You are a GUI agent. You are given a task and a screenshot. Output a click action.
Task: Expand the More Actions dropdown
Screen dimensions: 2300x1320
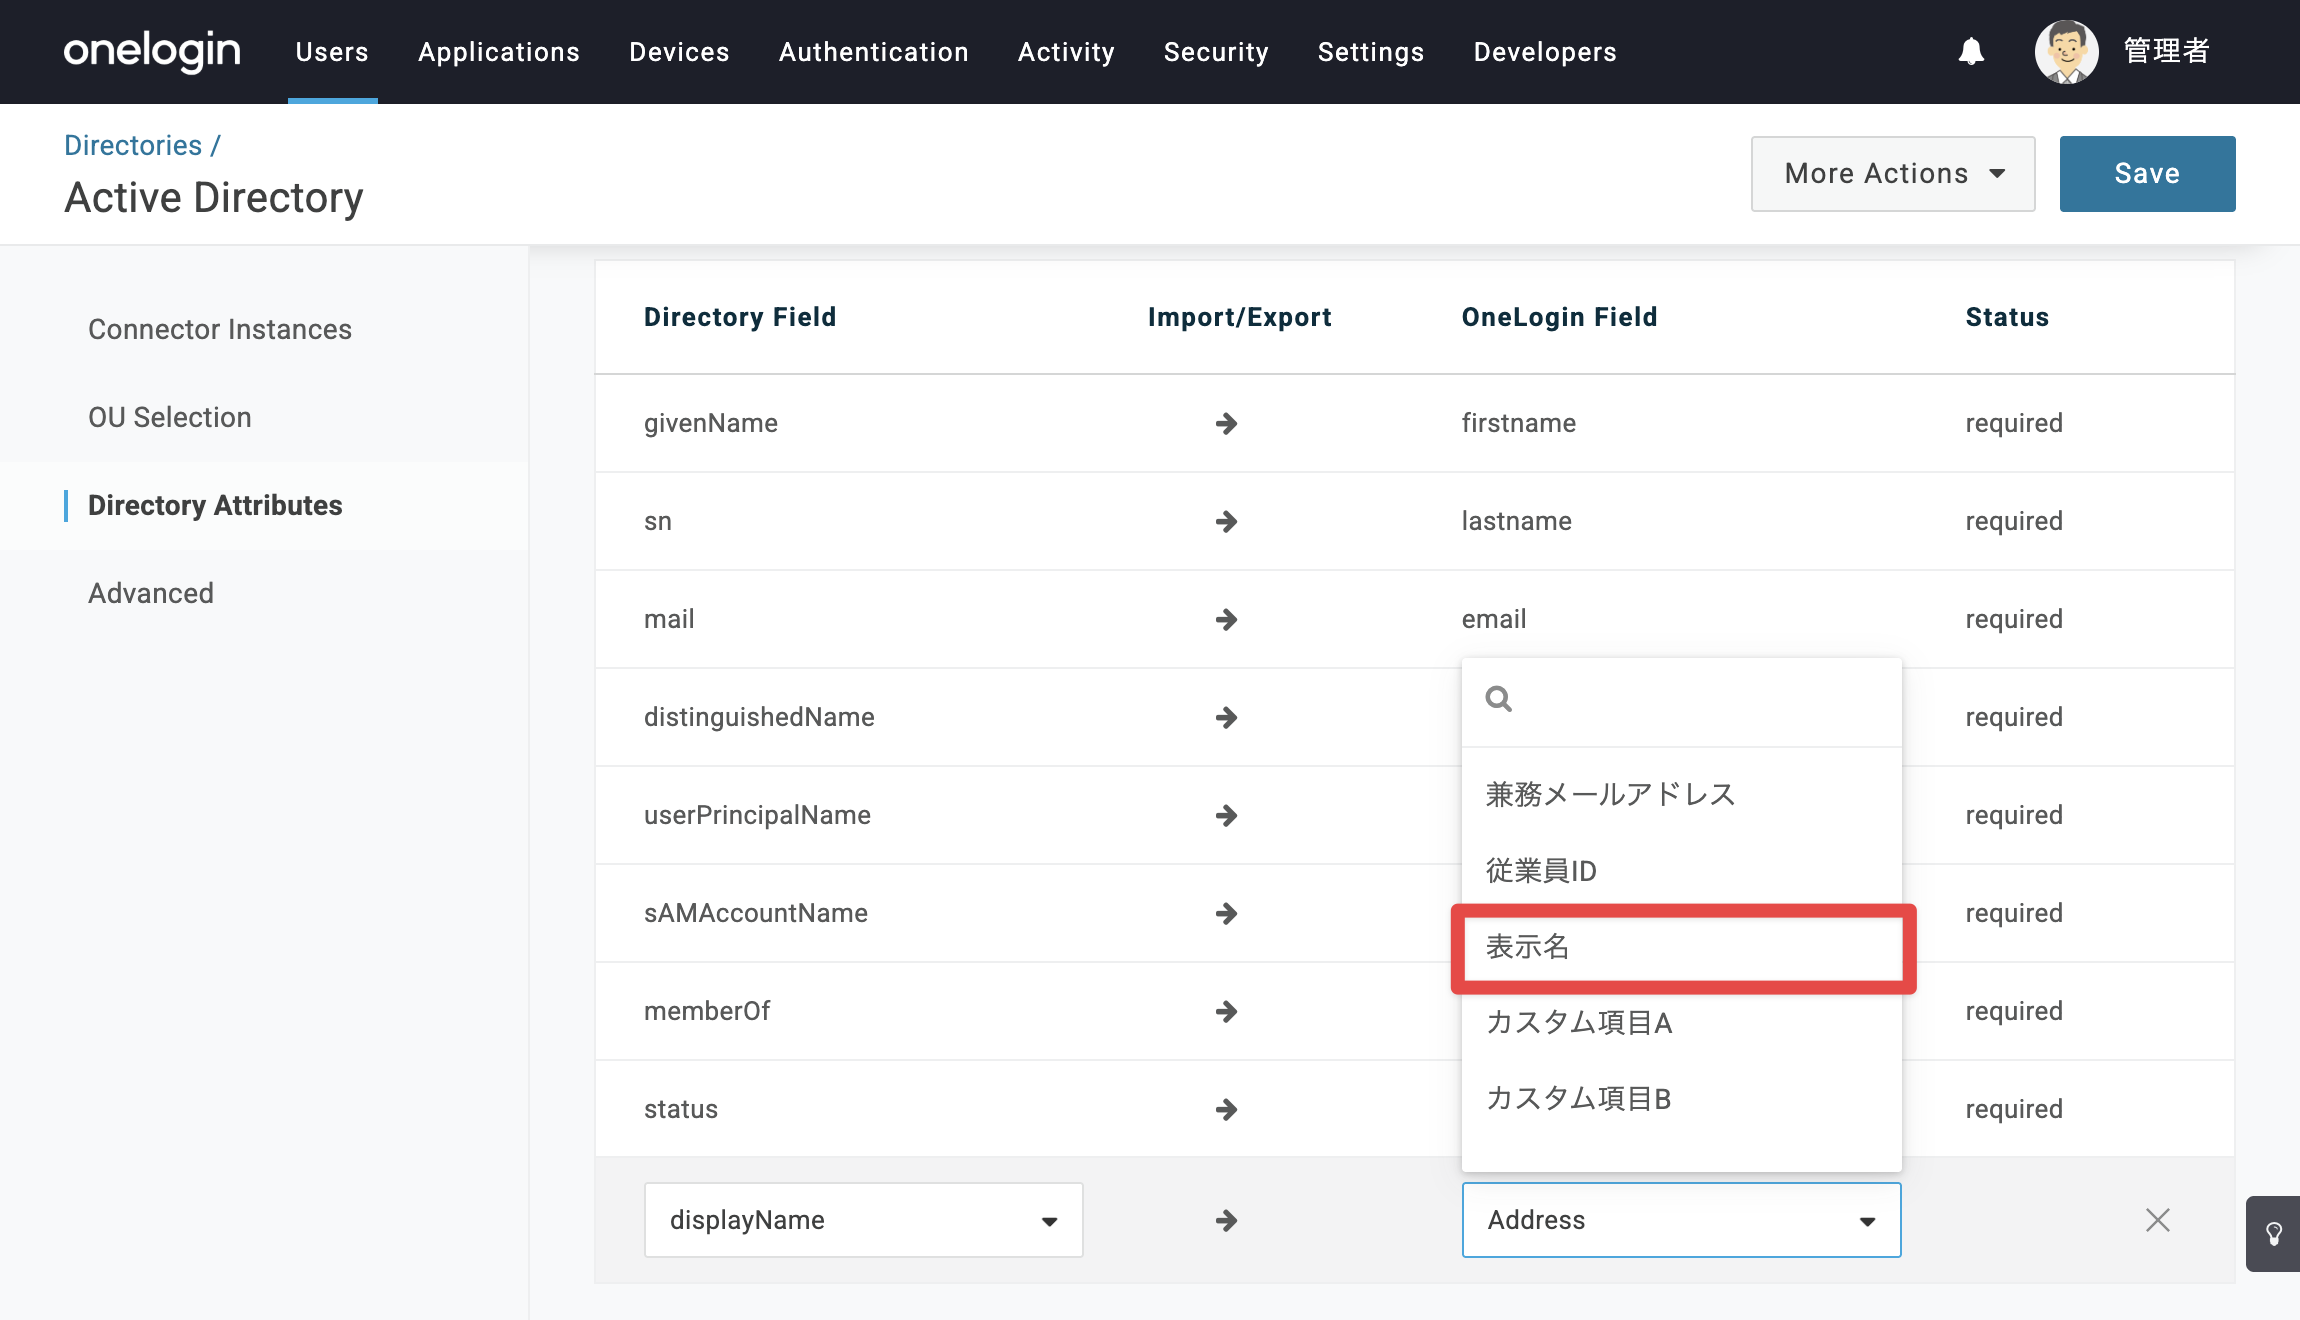pyautogui.click(x=1893, y=174)
